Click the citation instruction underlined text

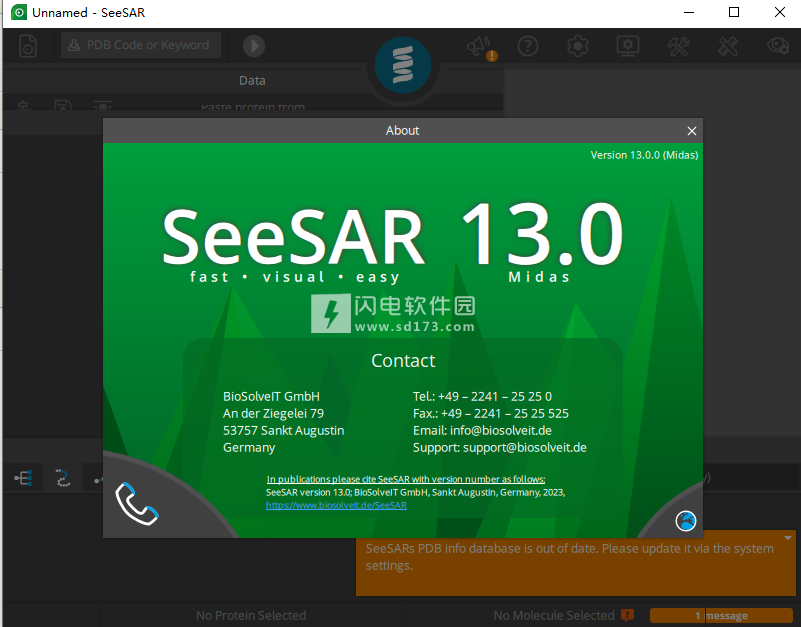[x=406, y=479]
